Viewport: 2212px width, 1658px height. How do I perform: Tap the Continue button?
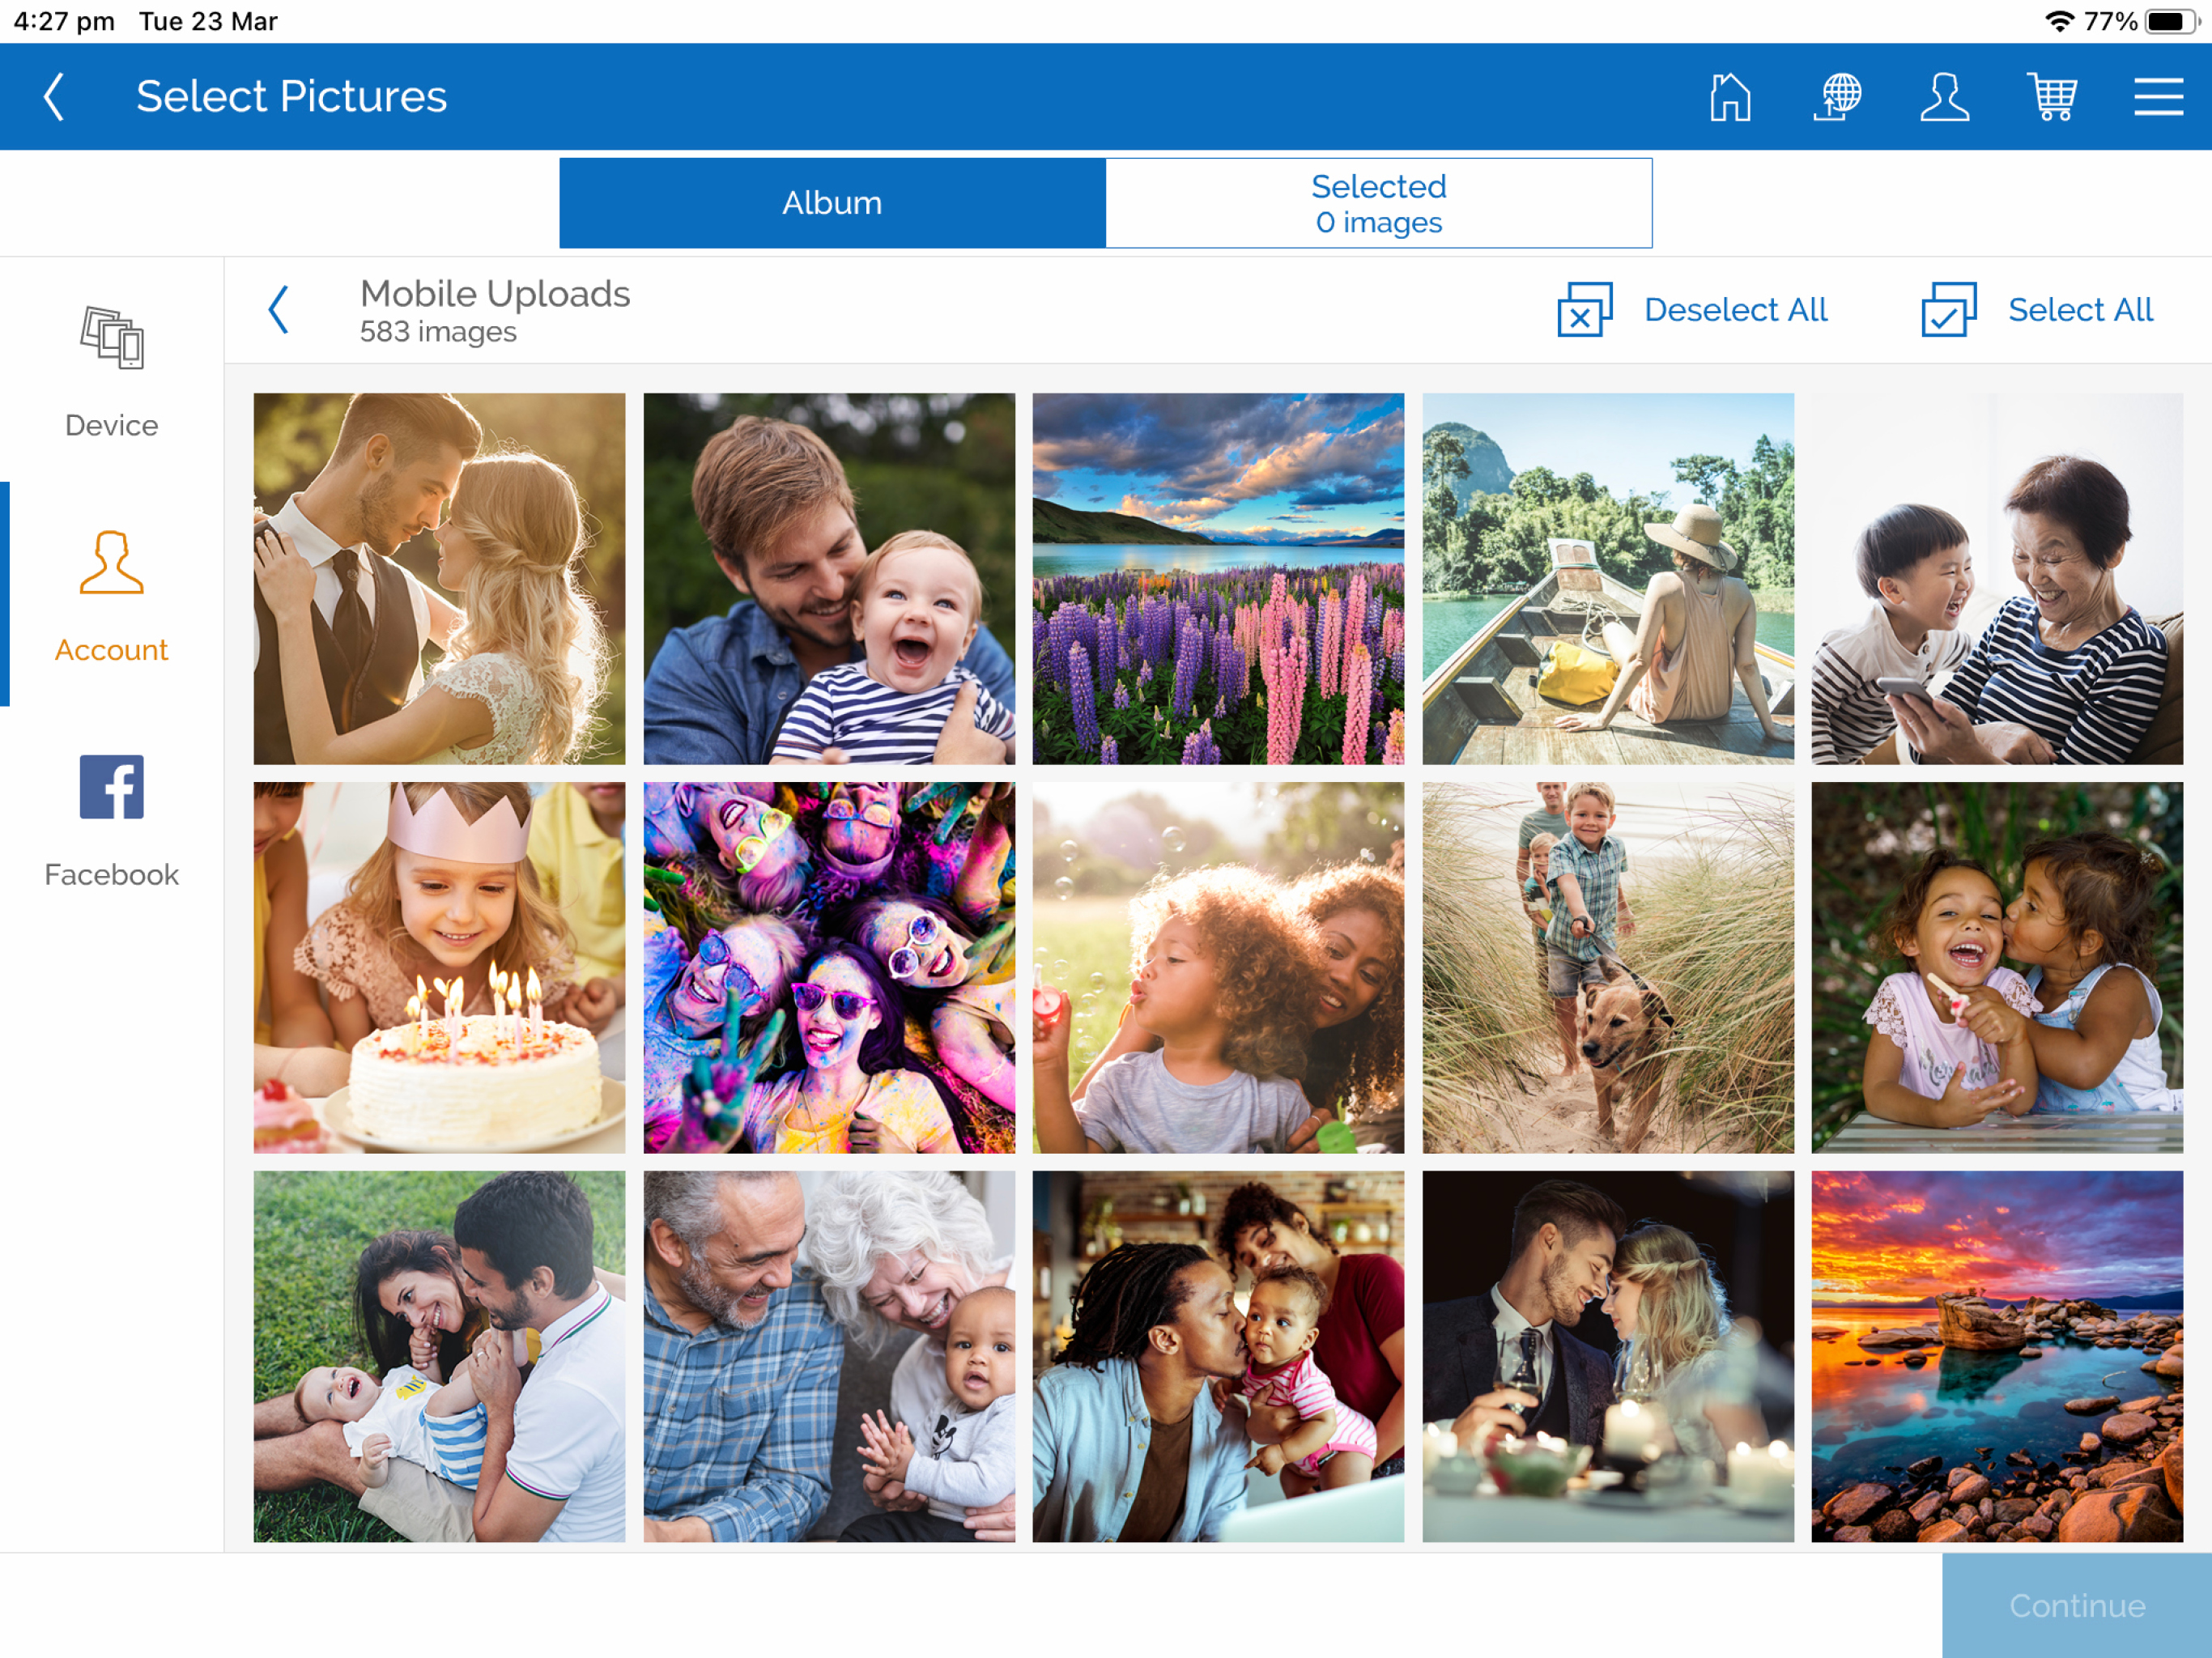2077,1606
